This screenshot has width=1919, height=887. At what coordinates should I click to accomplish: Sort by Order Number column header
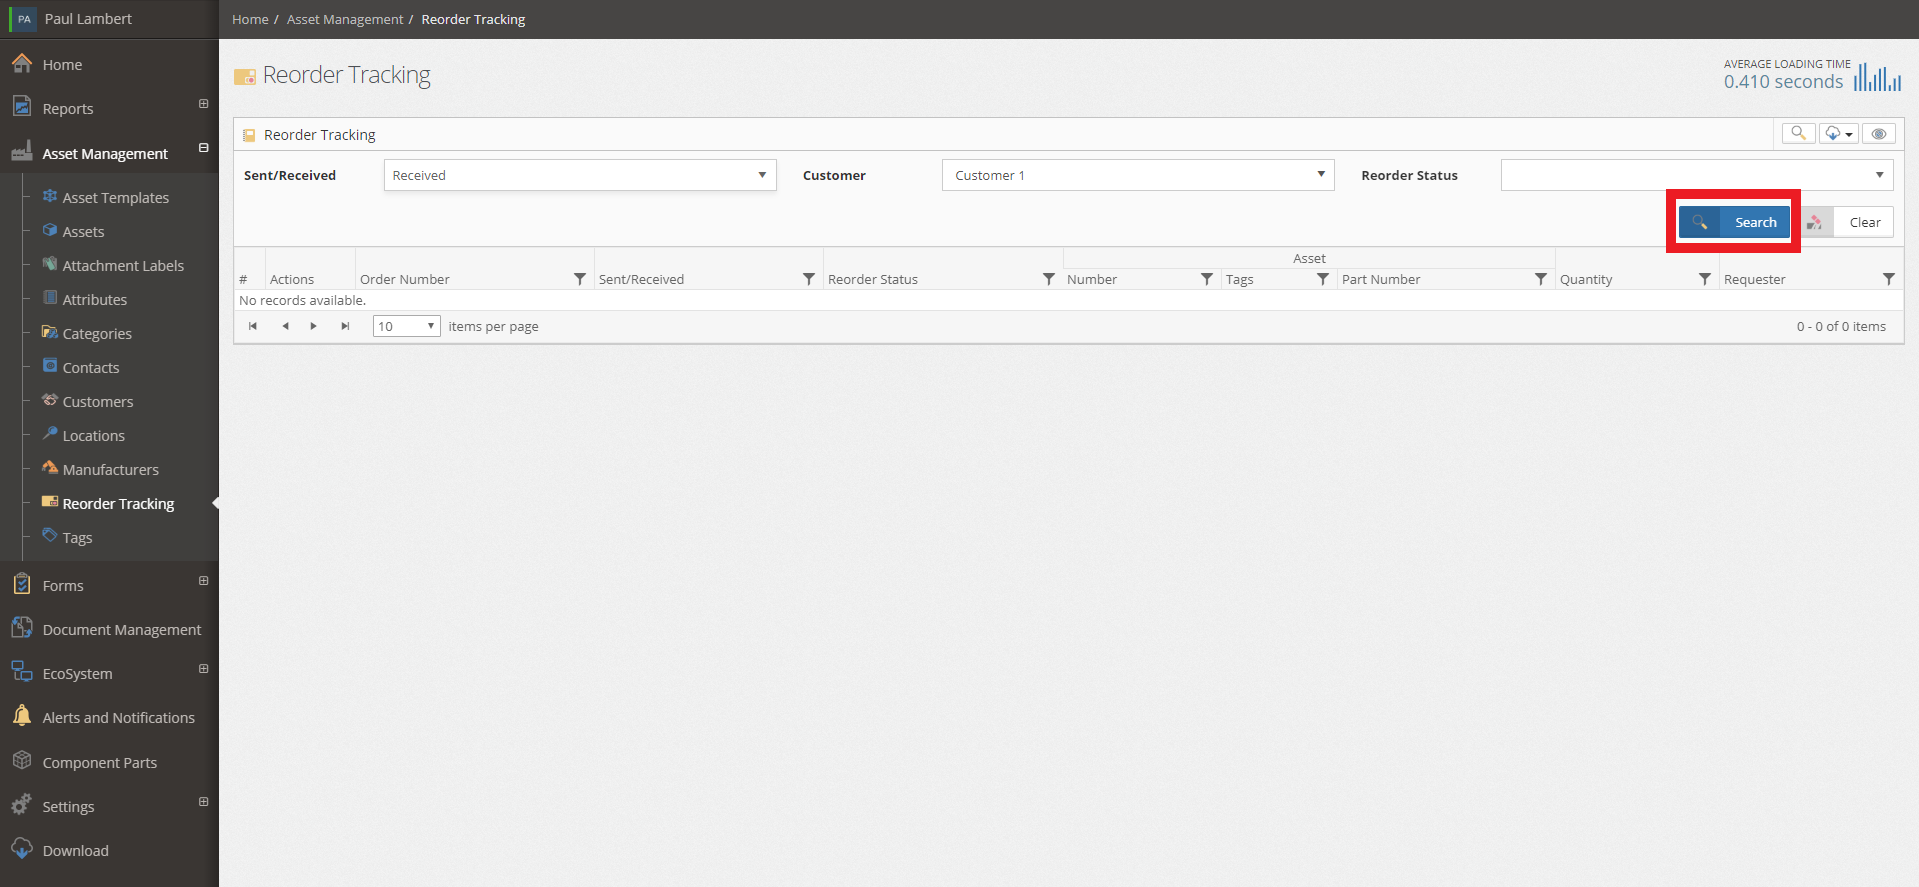pyautogui.click(x=405, y=279)
